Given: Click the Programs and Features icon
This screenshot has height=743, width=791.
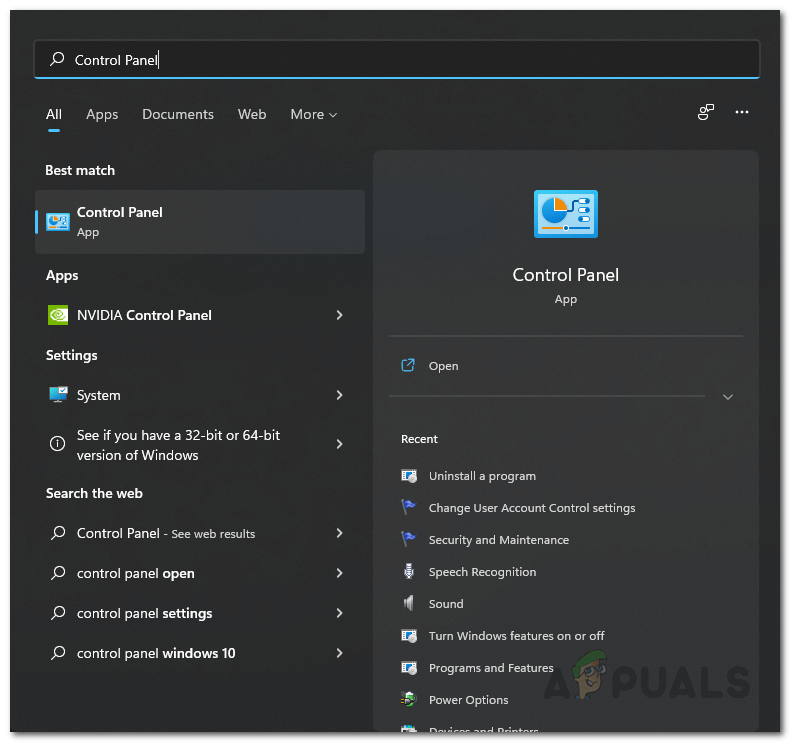Looking at the screenshot, I should click(409, 667).
